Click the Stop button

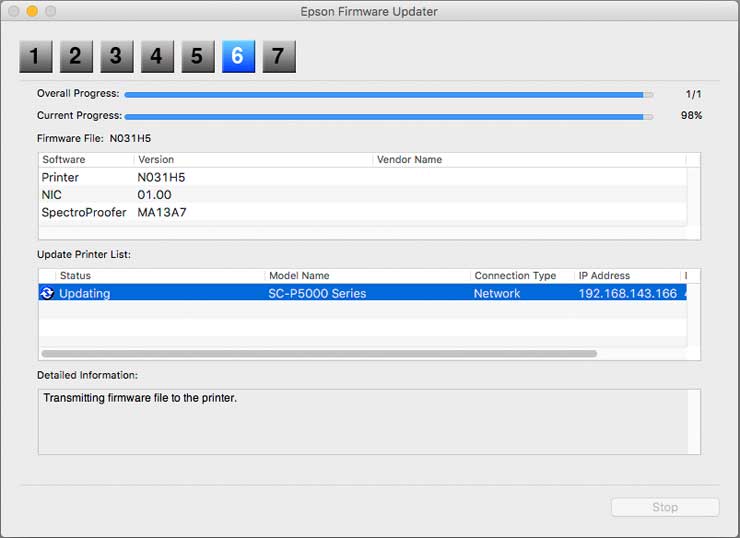[665, 507]
